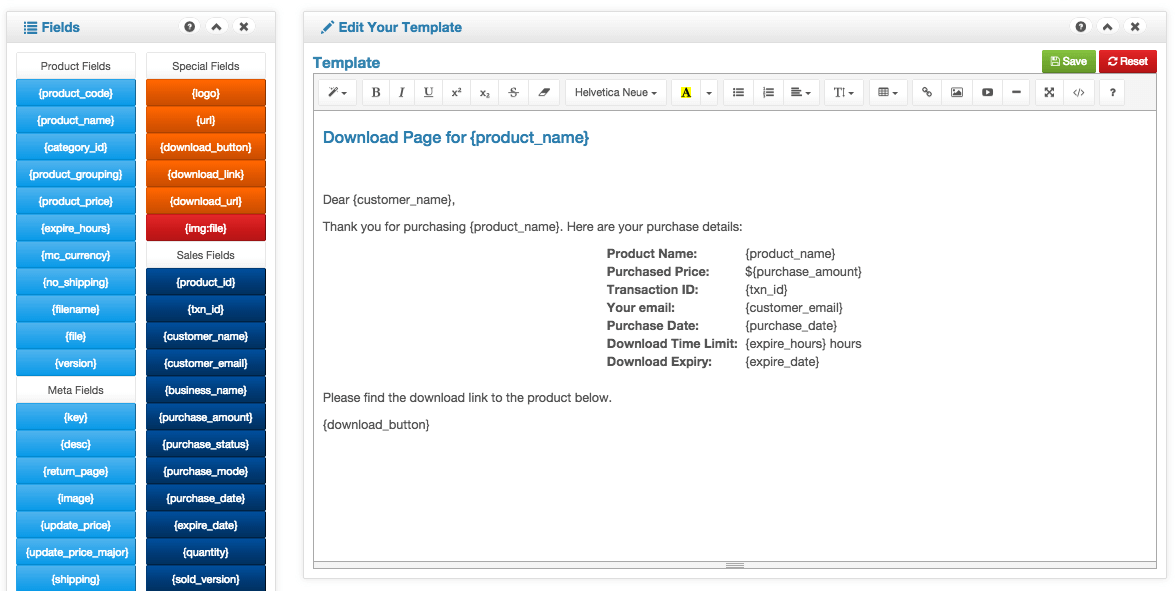Insert a picture using the image icon
Image resolution: width=1176 pixels, height=591 pixels.
click(956, 92)
